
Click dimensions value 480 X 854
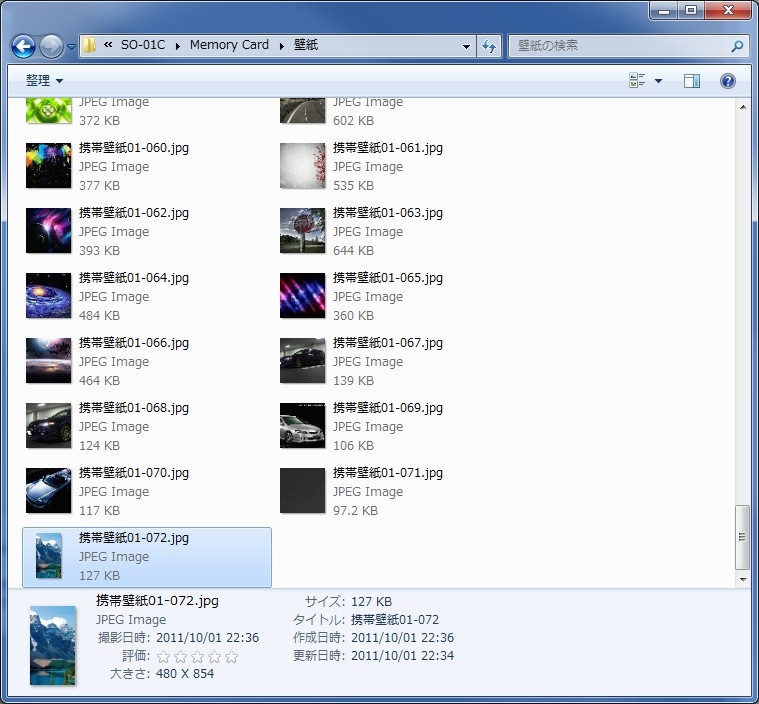coord(185,673)
